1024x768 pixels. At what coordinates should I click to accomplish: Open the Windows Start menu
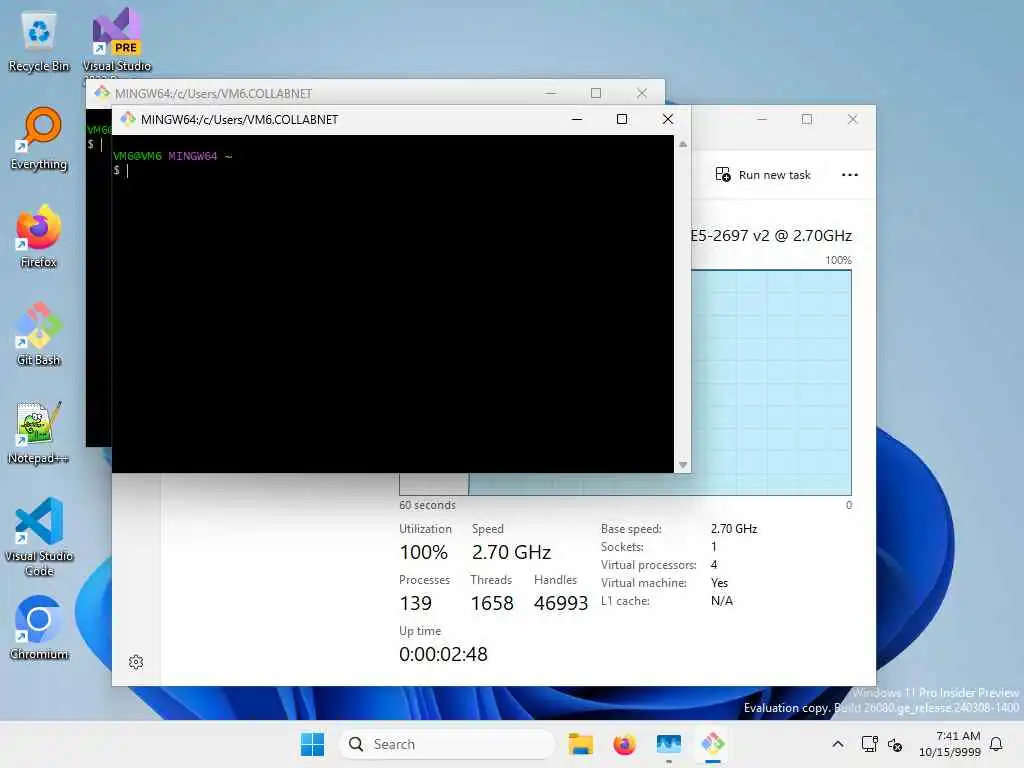(312, 744)
